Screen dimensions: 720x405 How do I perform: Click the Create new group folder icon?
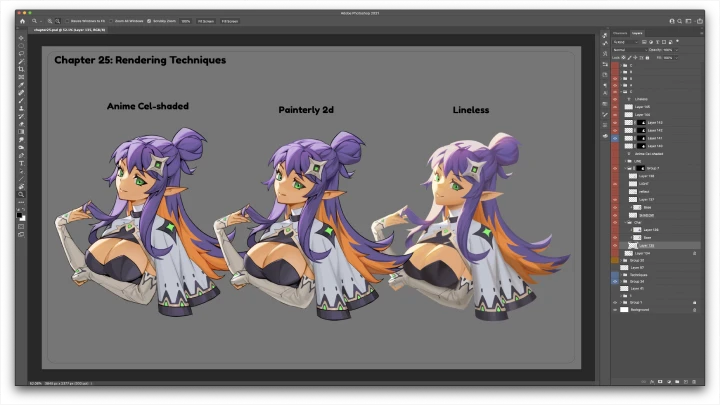677,382
